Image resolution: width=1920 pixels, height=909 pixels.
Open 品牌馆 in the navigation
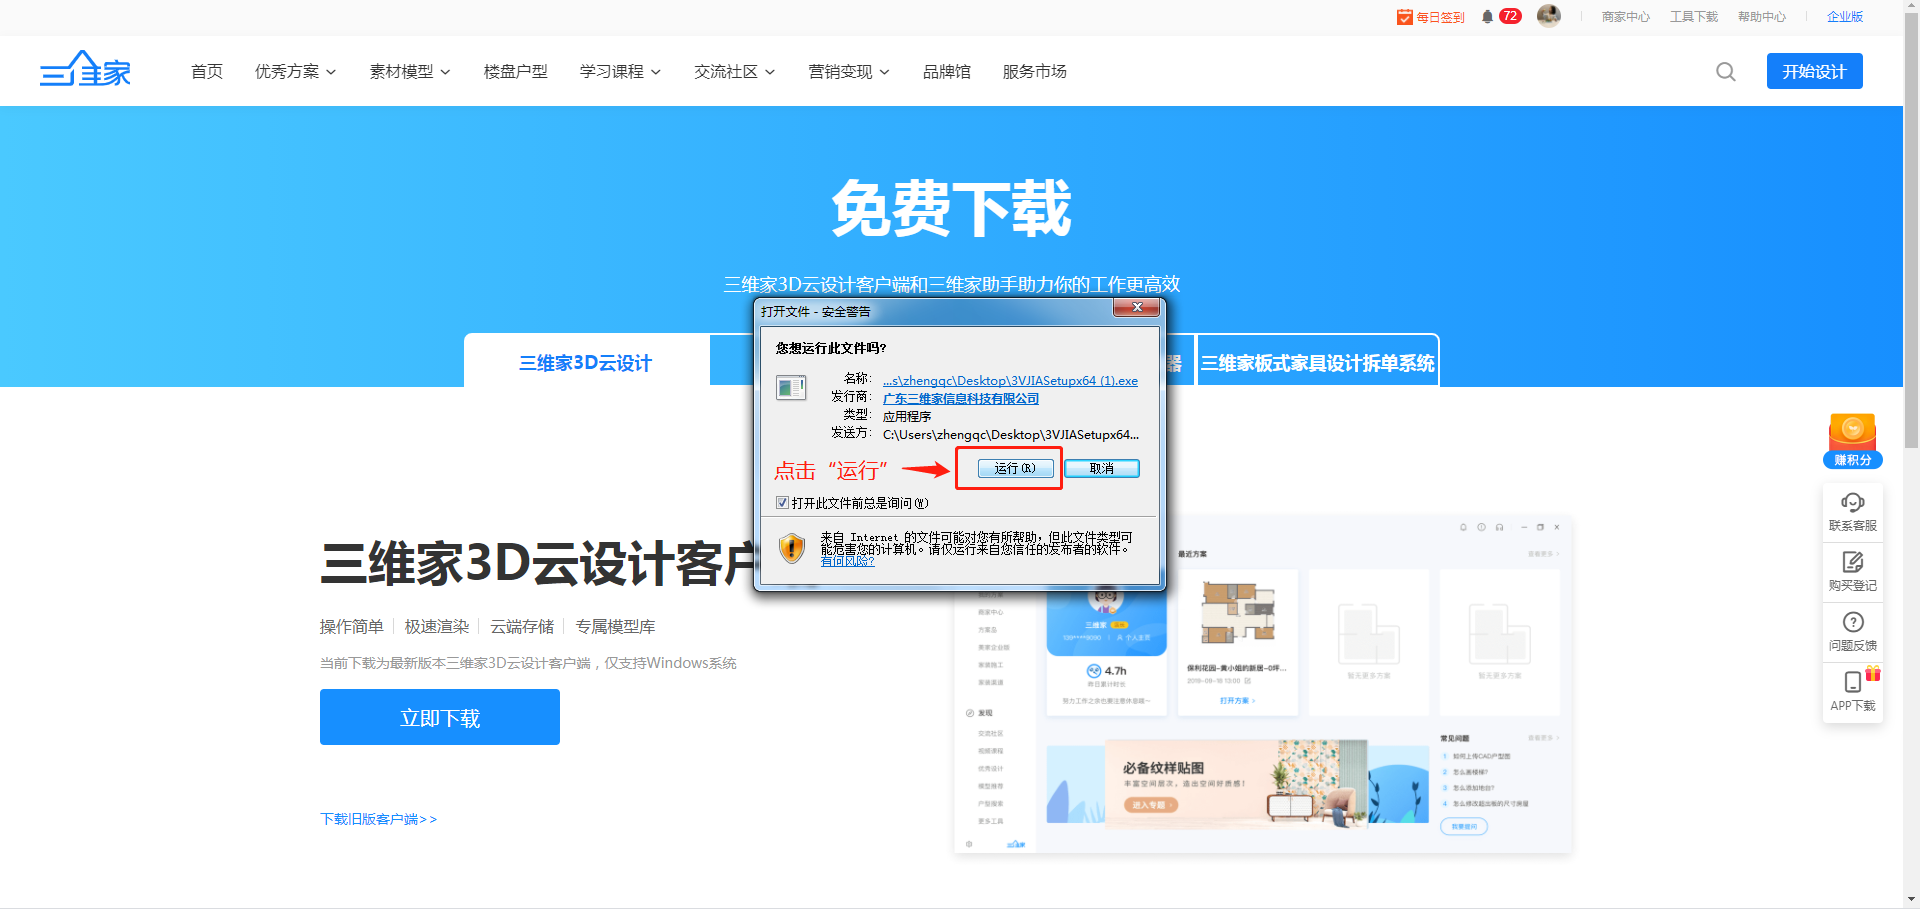pos(947,72)
